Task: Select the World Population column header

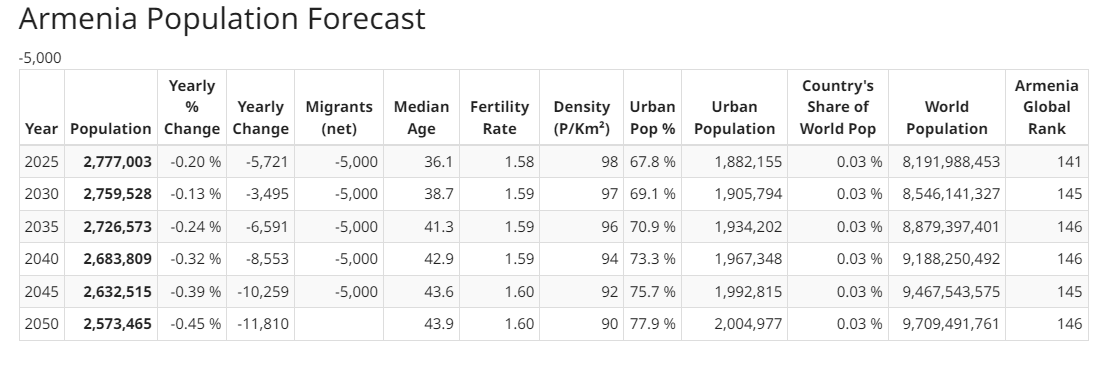Action: [x=946, y=117]
